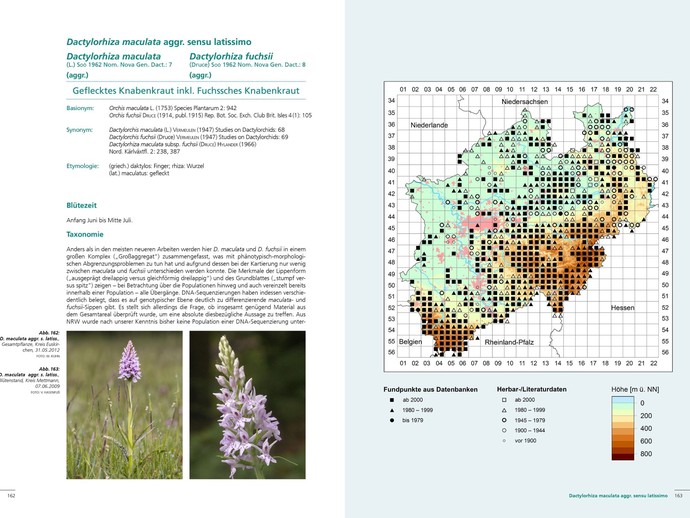Screen dimensions: 690x518
Task: Click the heading 'Gefleckles Knabenkraut inkl. Fuchssches Knabenkraut'
Action: [x=186, y=91]
